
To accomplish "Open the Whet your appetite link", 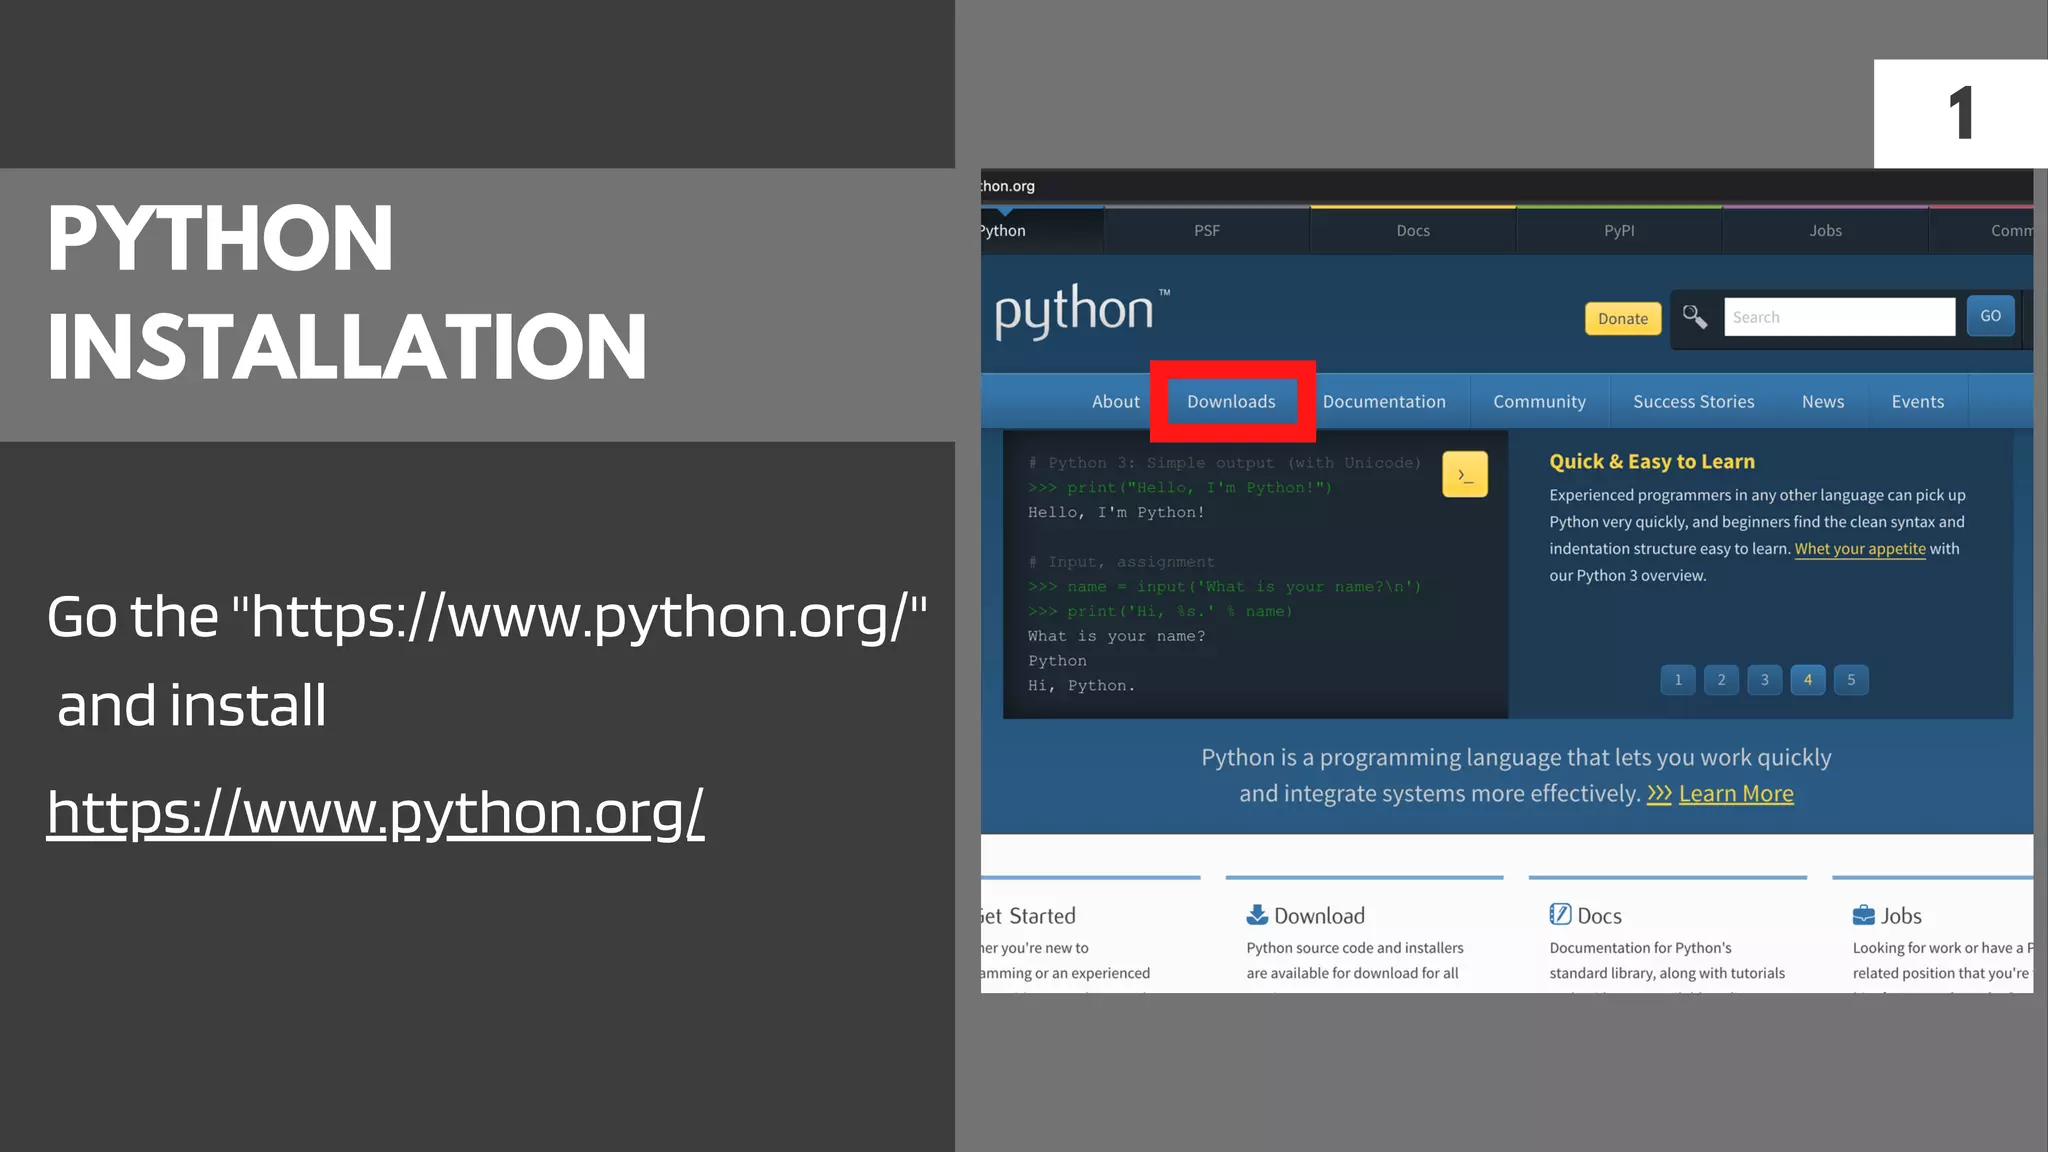I will click(x=1859, y=549).
